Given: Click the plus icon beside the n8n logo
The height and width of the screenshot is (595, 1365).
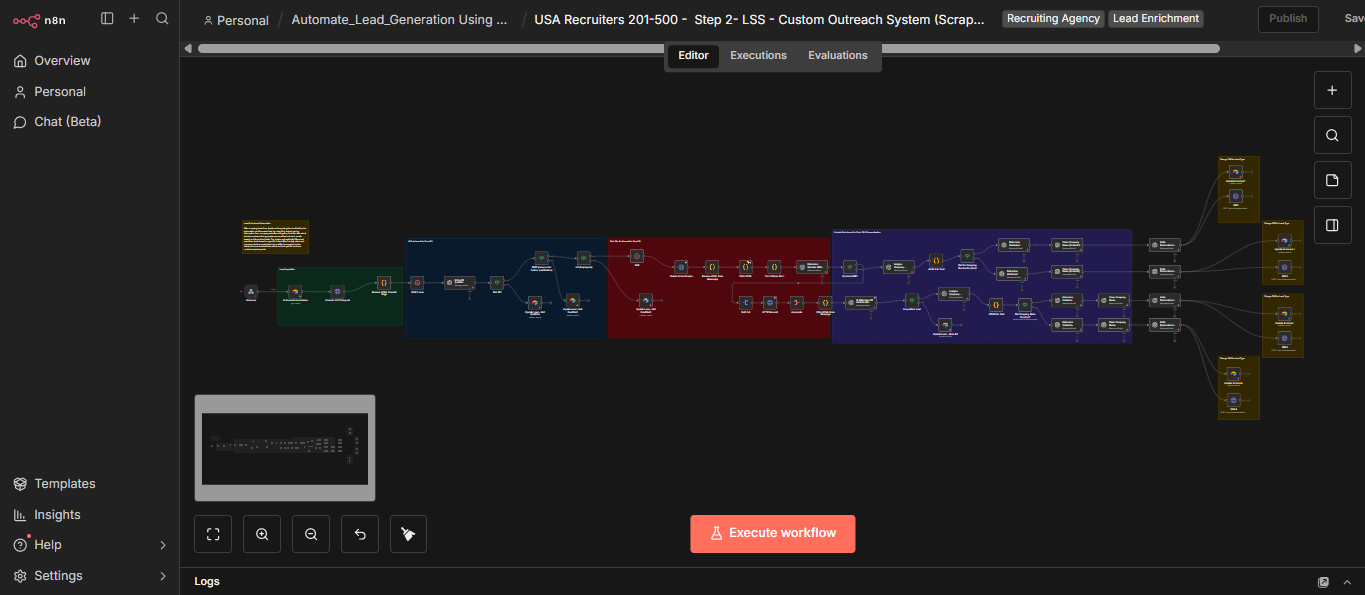Looking at the screenshot, I should (x=134, y=18).
